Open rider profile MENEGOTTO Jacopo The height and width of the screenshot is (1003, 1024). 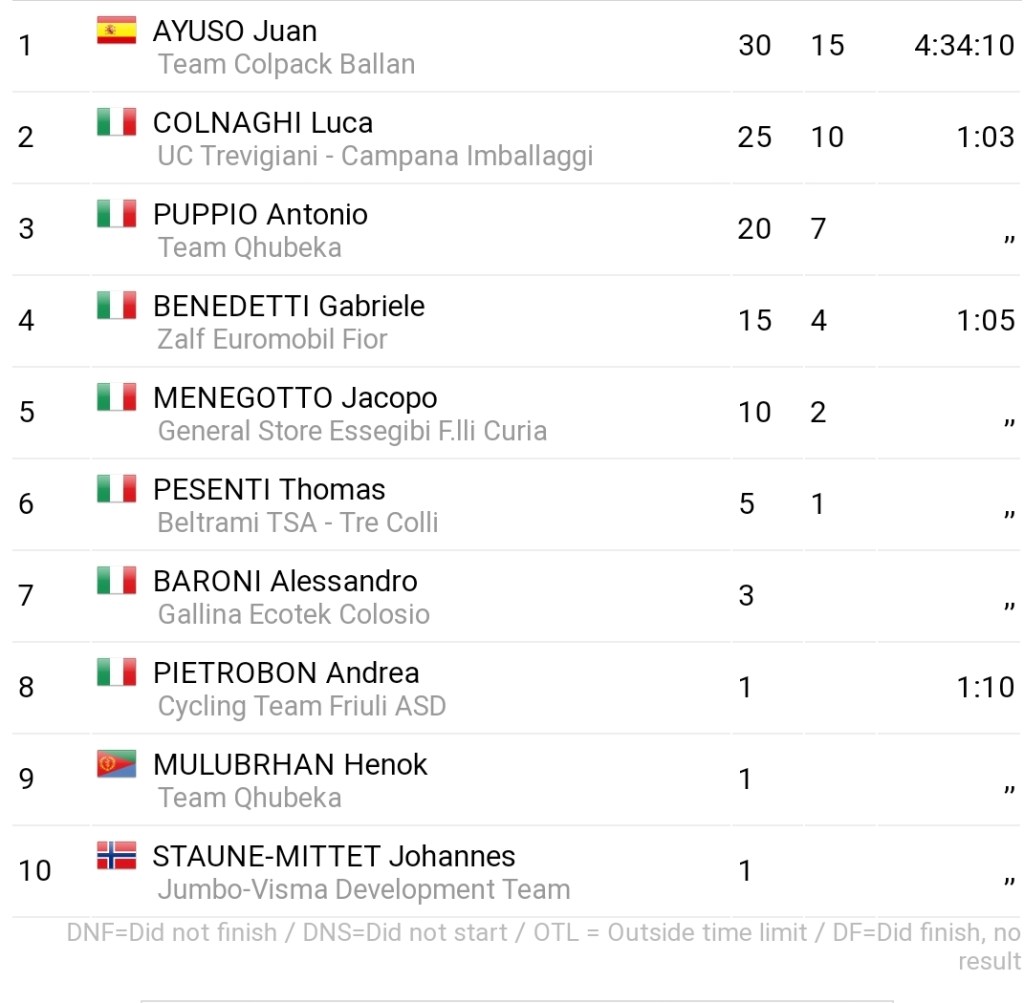point(295,398)
